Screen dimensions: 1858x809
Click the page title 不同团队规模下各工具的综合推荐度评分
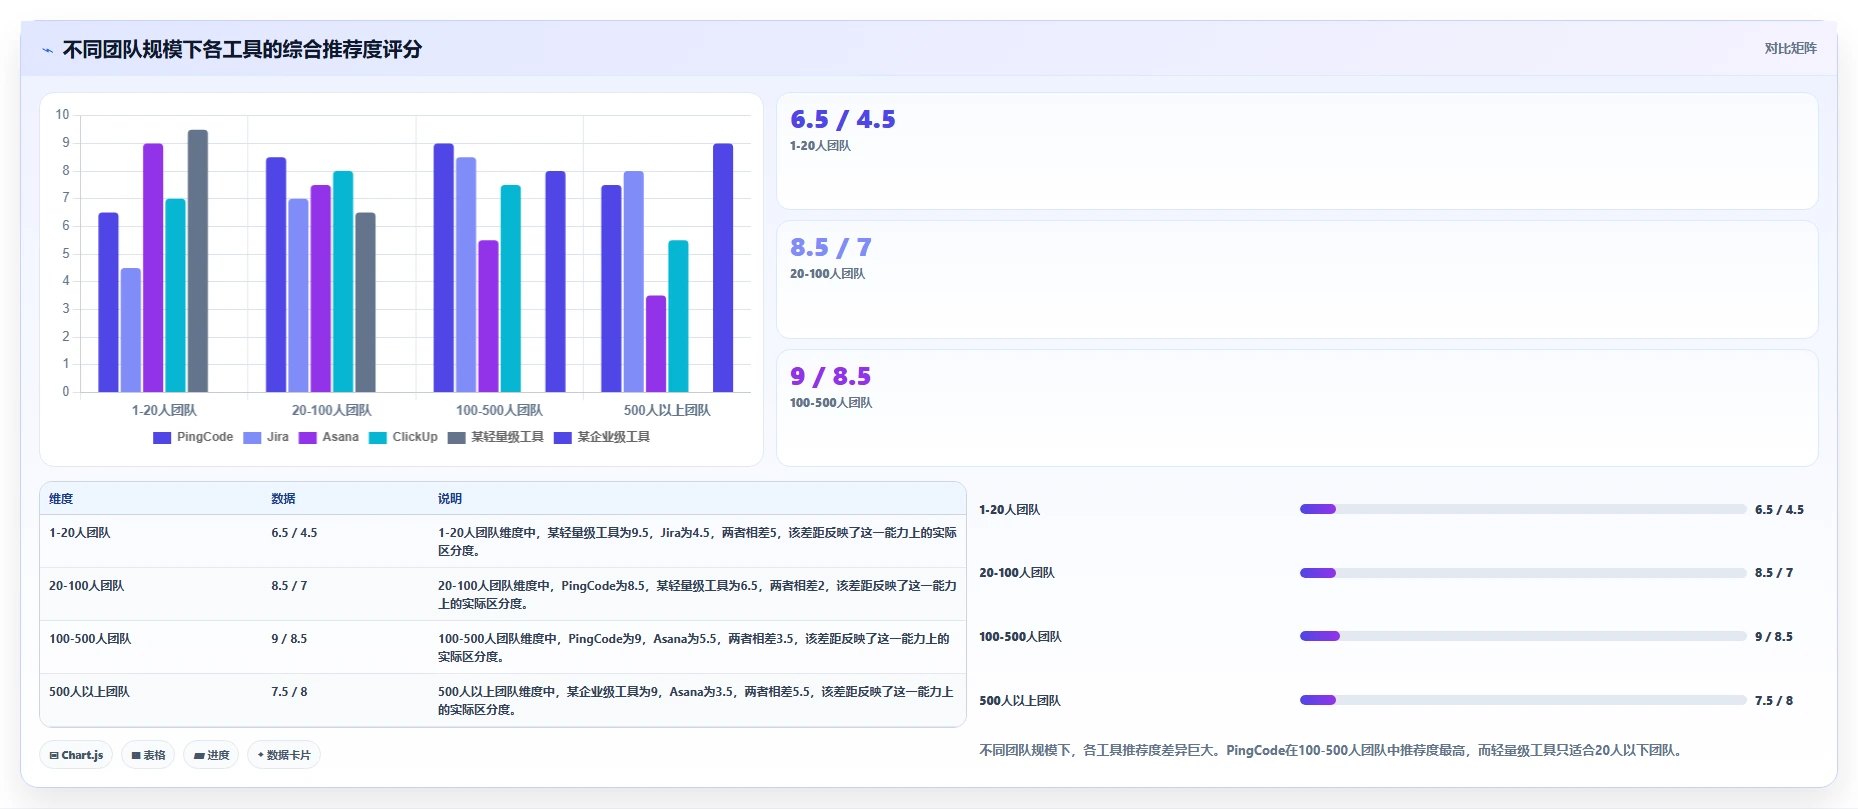(x=242, y=49)
